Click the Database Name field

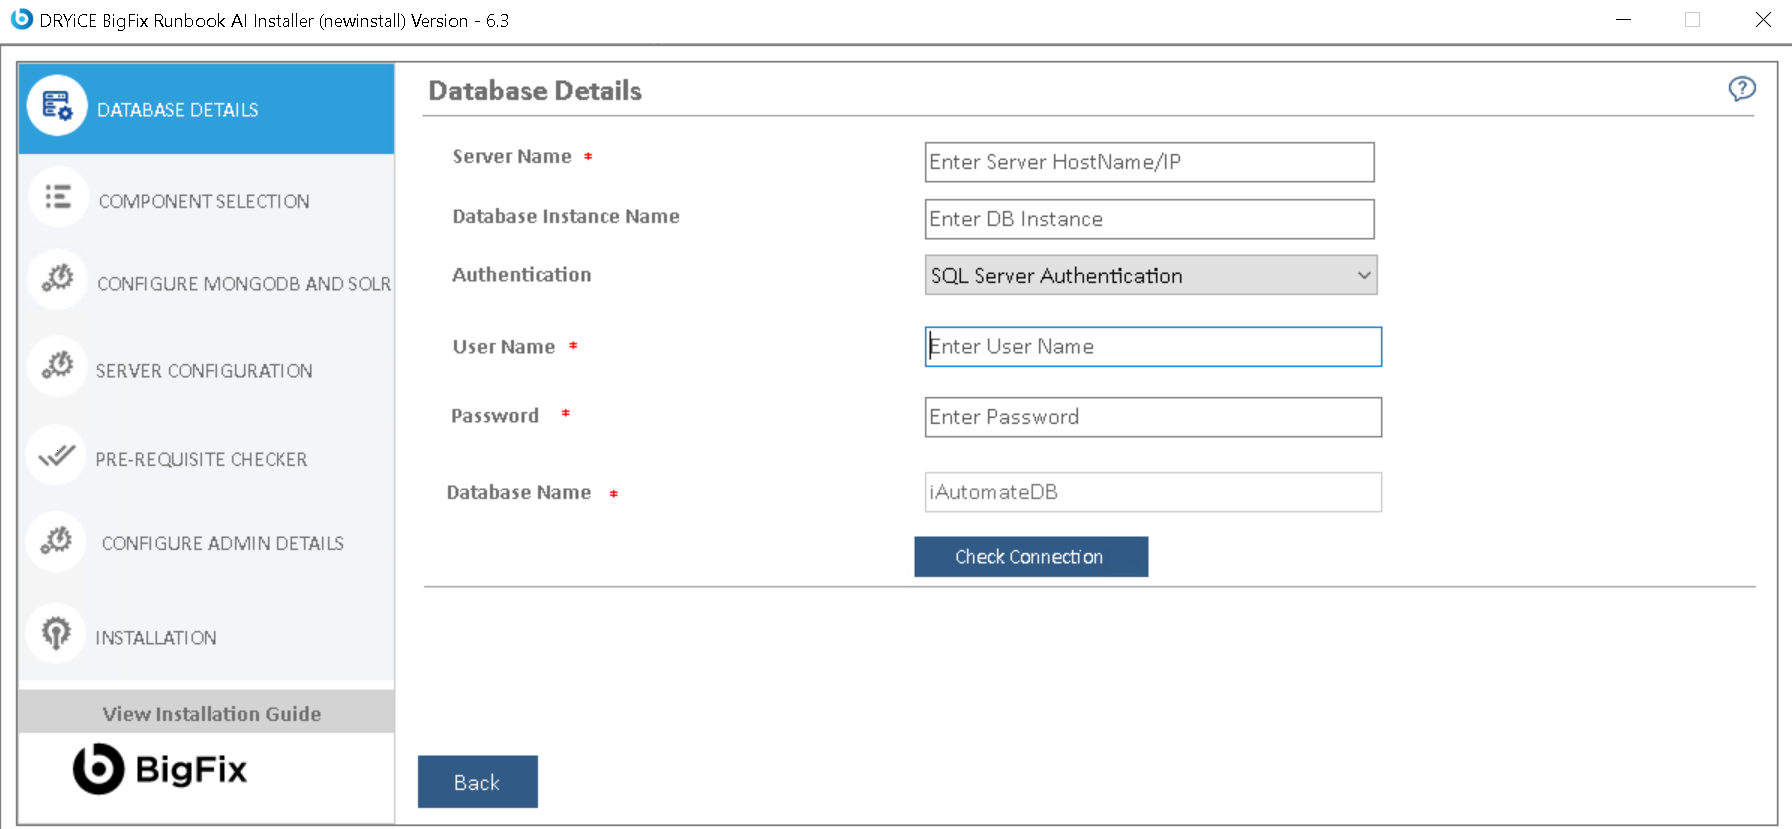pyautogui.click(x=1153, y=492)
